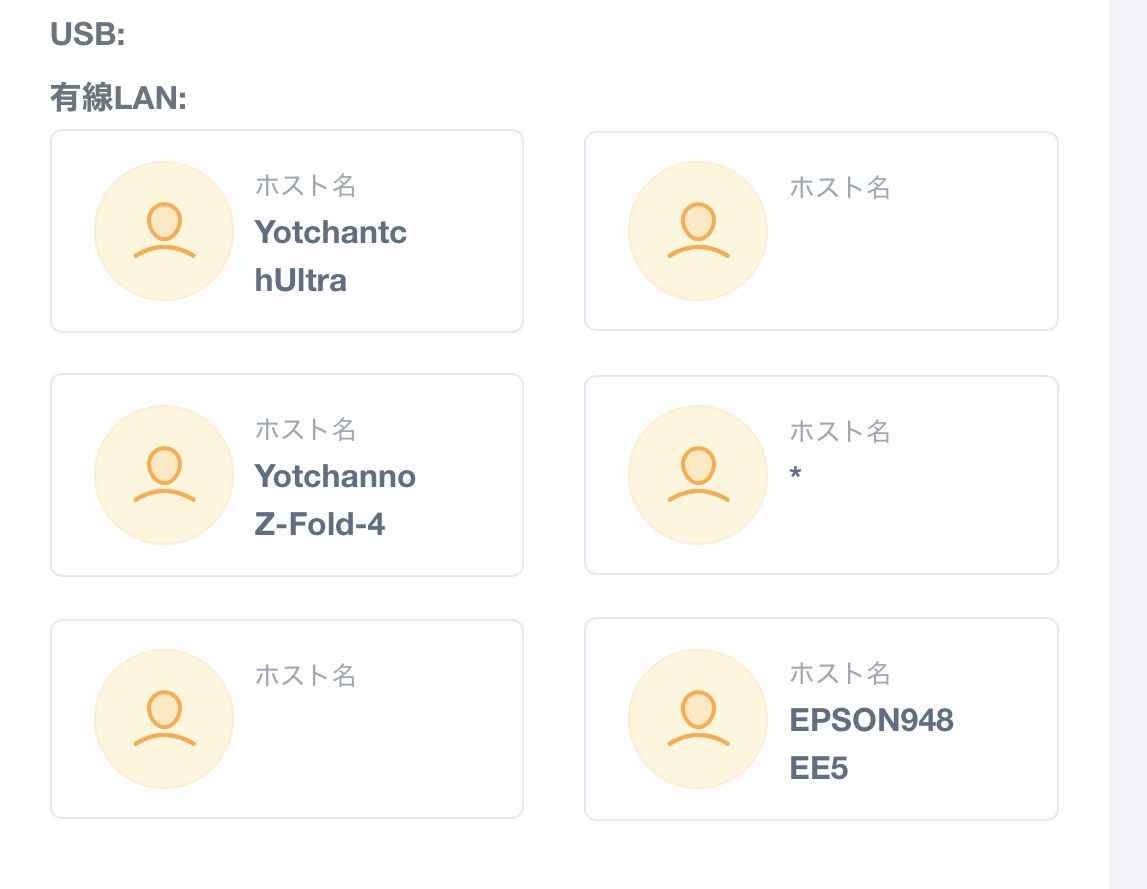This screenshot has height=889, width=1147.
Task: Click ホスト名 label above EPSON948EE5
Action: coord(840,674)
